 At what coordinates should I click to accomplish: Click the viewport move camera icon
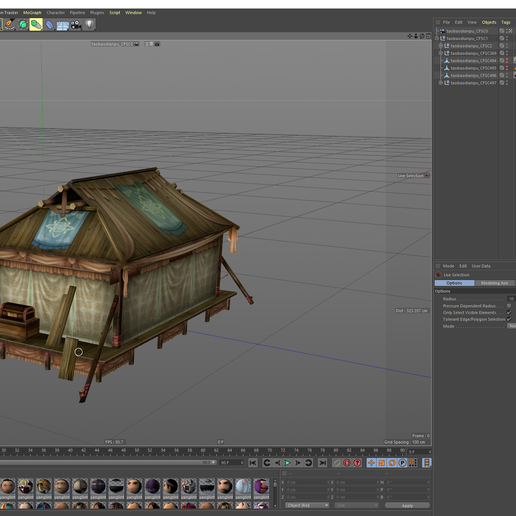[x=410, y=36]
